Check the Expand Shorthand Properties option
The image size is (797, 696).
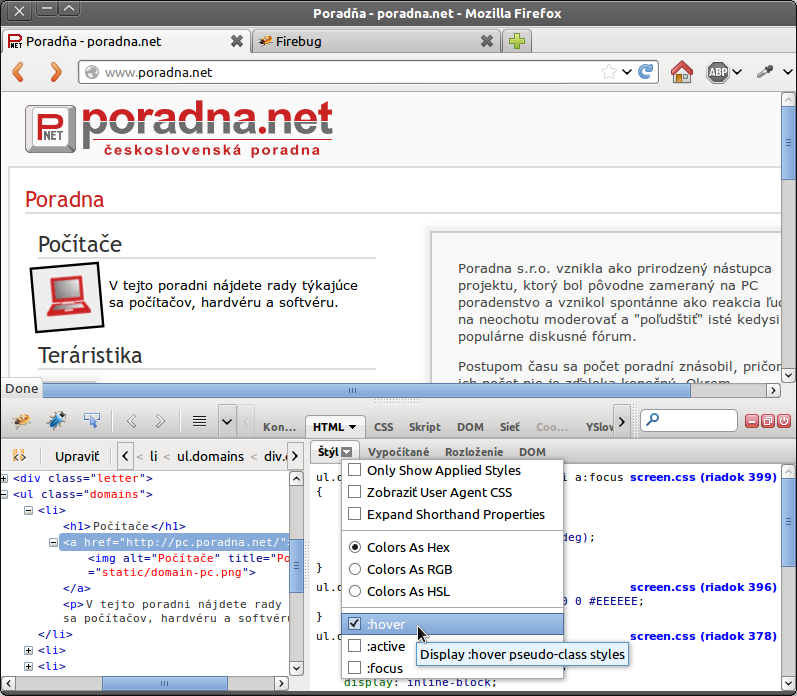coord(355,514)
